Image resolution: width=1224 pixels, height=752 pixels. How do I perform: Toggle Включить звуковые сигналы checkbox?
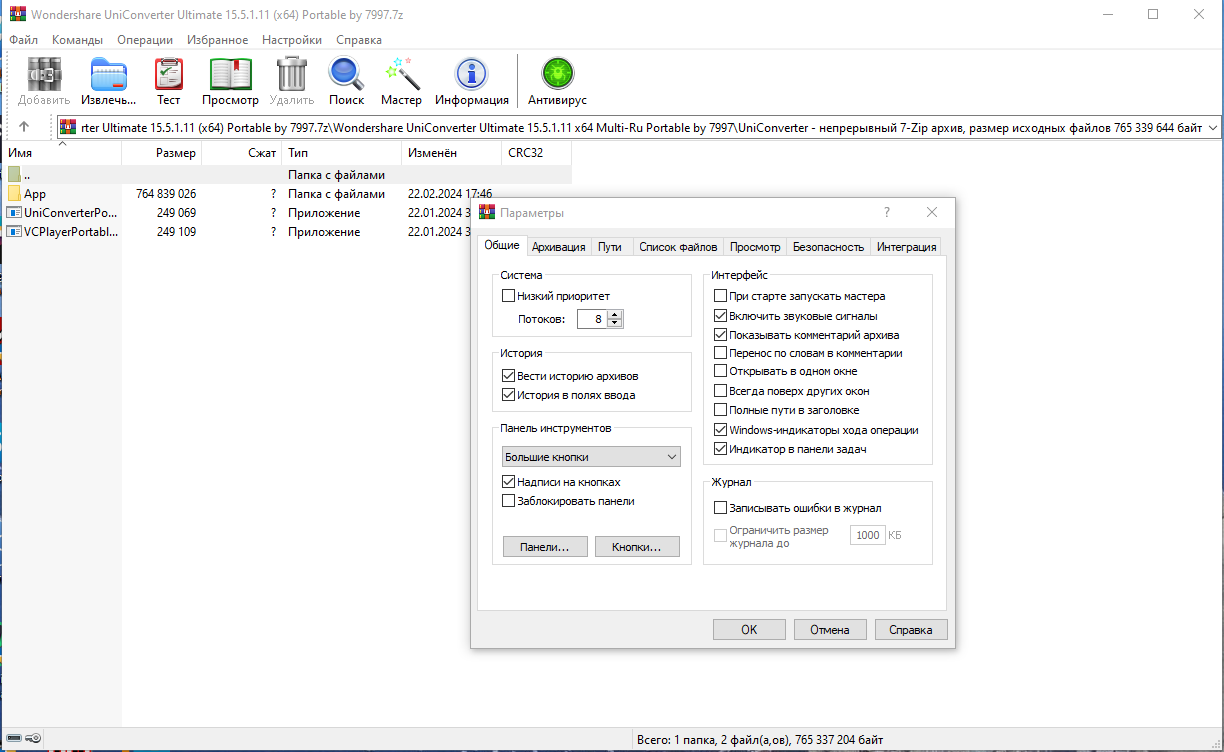[720, 315]
